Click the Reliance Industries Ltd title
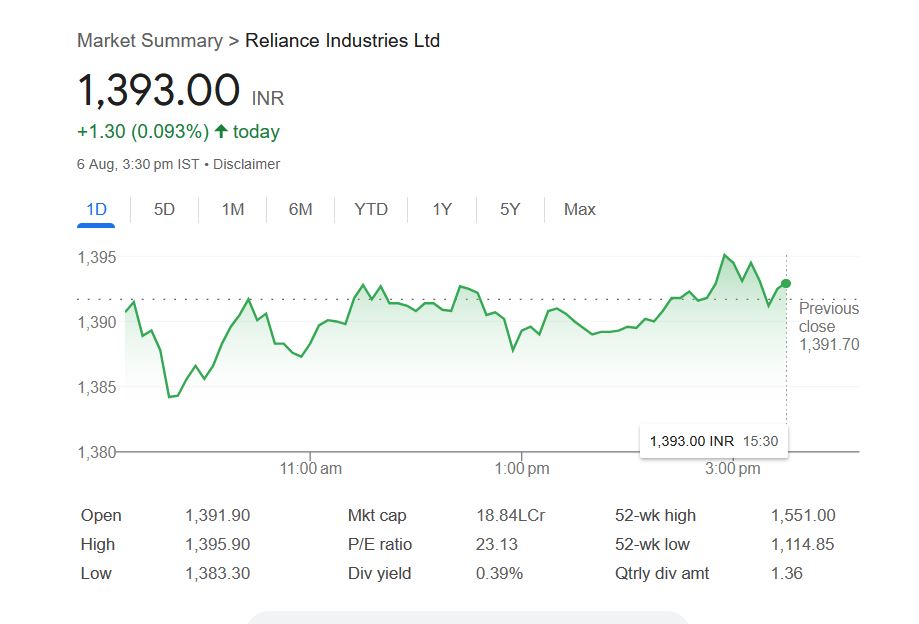Screen dimensions: 919x624 pos(342,41)
